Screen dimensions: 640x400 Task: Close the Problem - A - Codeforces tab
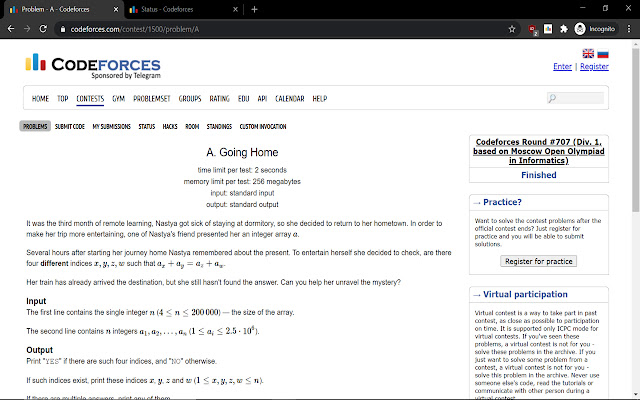tap(116, 9)
